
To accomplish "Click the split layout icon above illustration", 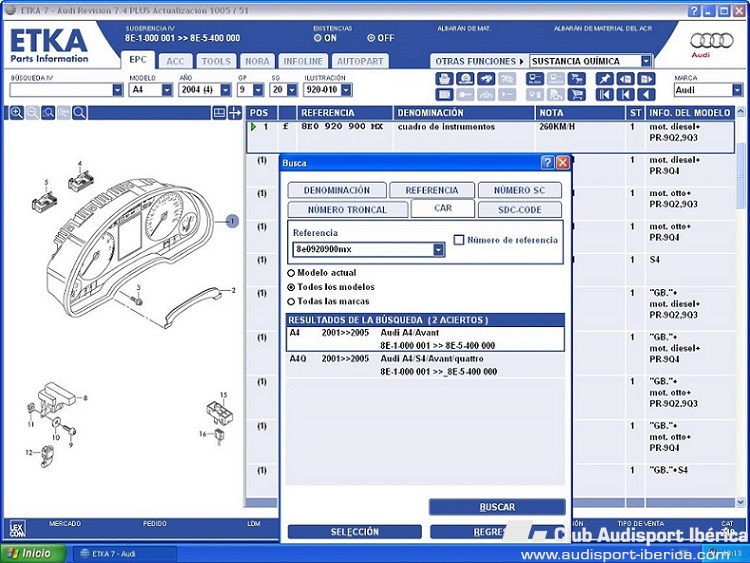I will 219,113.
